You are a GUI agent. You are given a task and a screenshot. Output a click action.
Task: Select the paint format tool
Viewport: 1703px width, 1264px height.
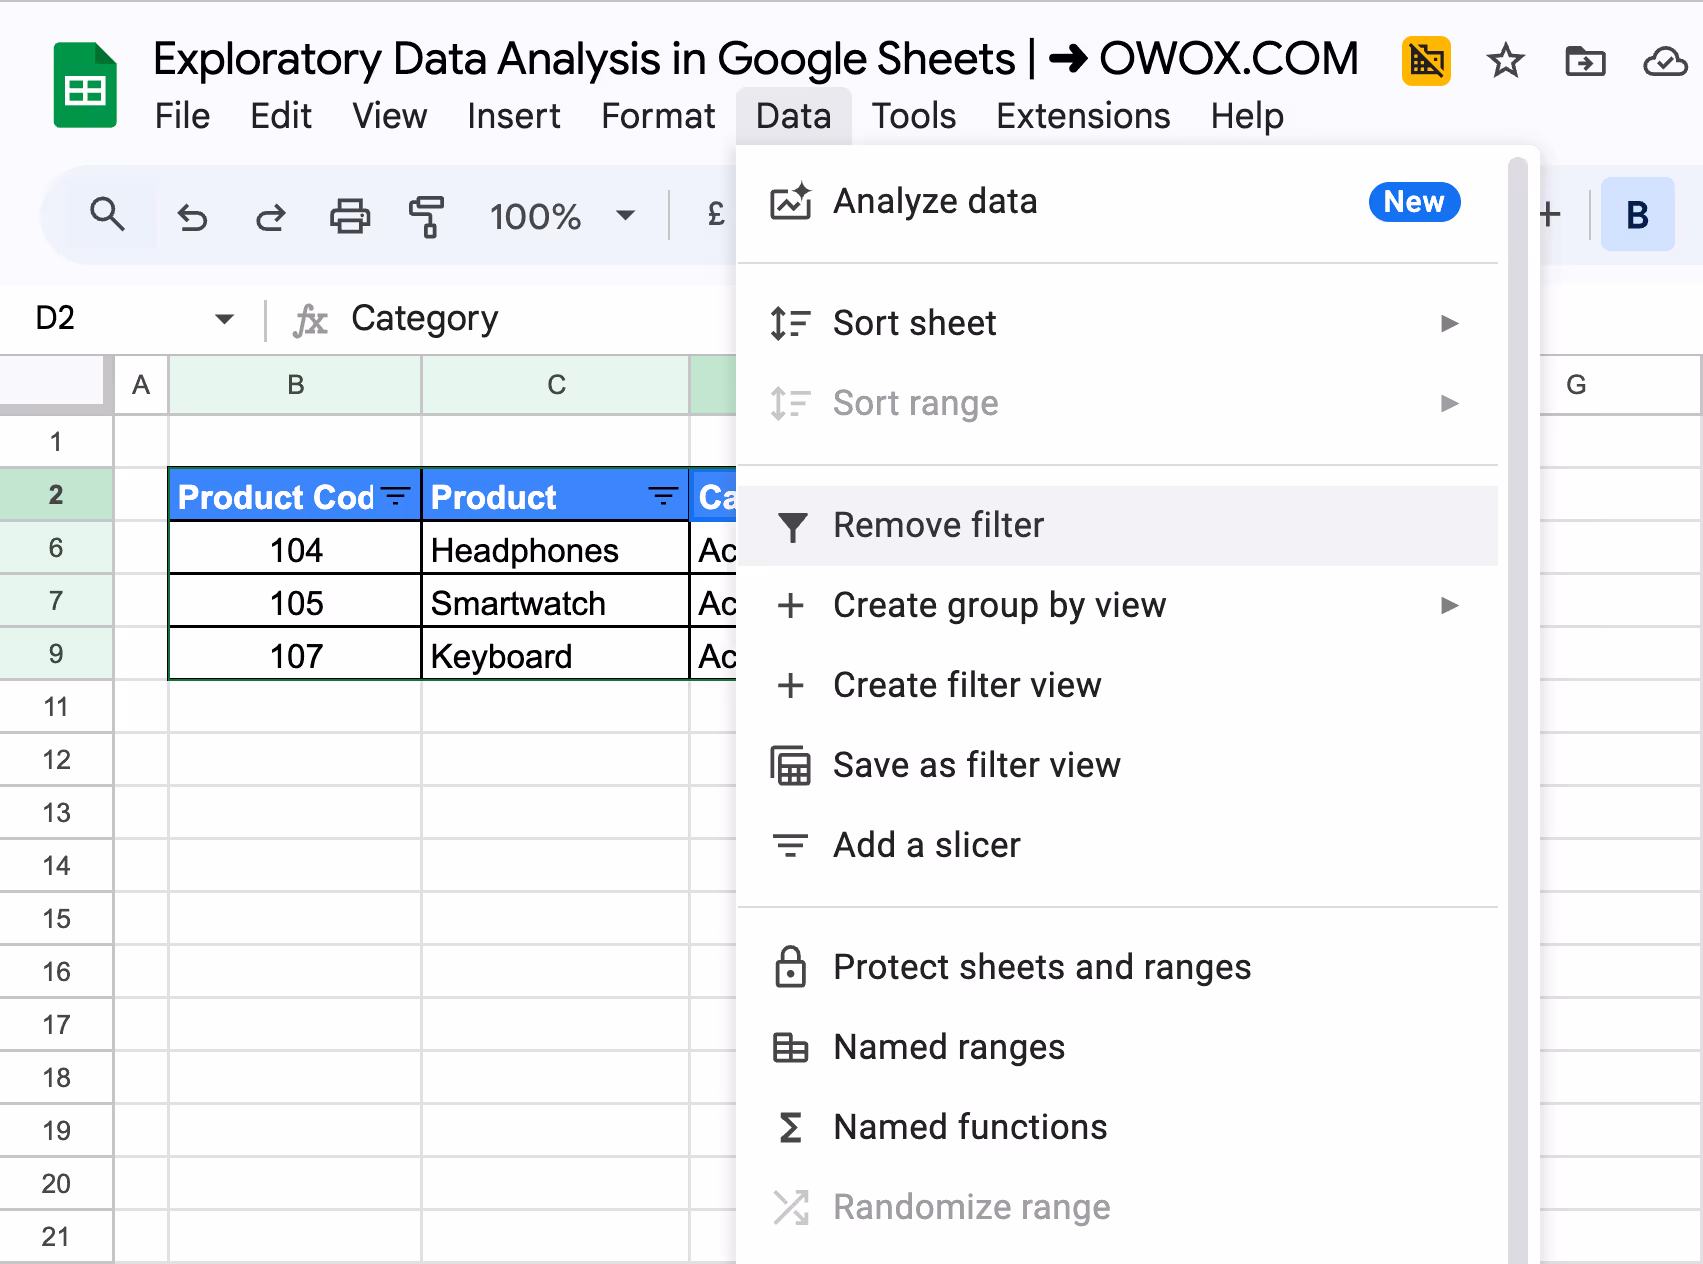tap(426, 215)
